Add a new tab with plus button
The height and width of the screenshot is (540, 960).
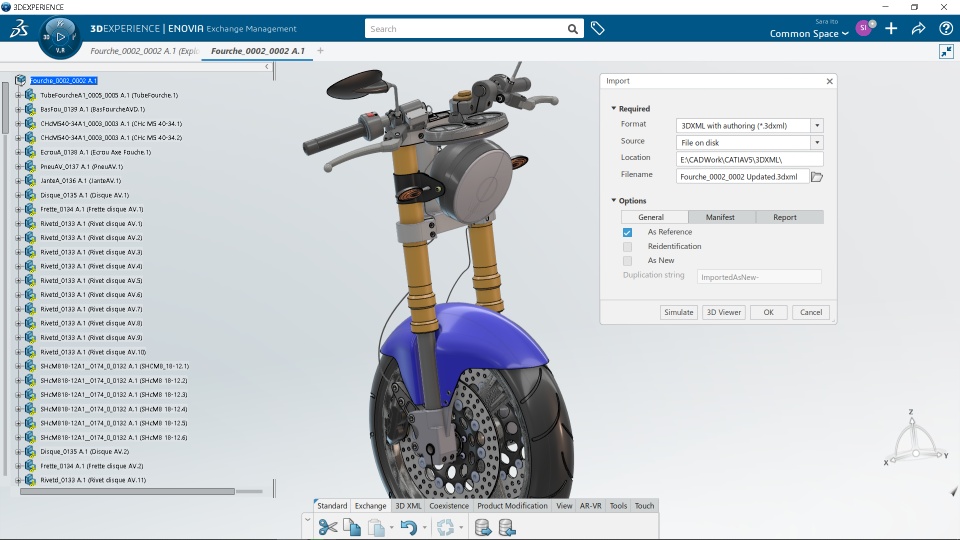(x=320, y=51)
